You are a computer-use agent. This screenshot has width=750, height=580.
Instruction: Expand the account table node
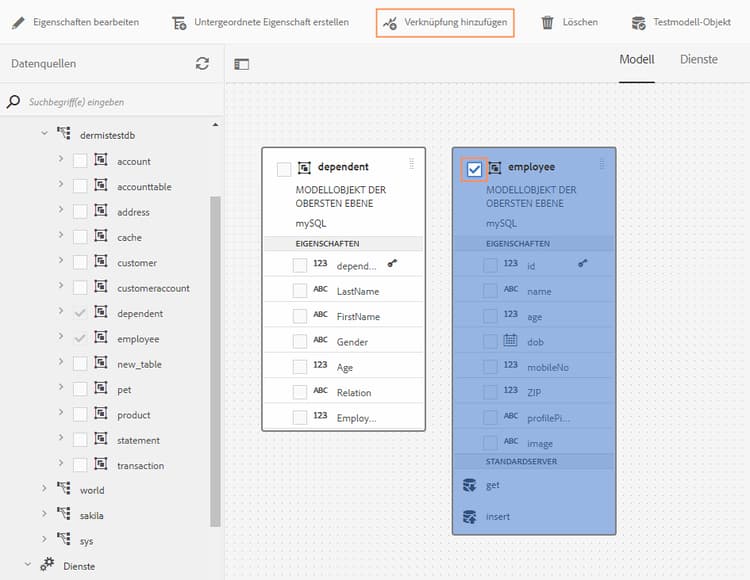(x=61, y=158)
